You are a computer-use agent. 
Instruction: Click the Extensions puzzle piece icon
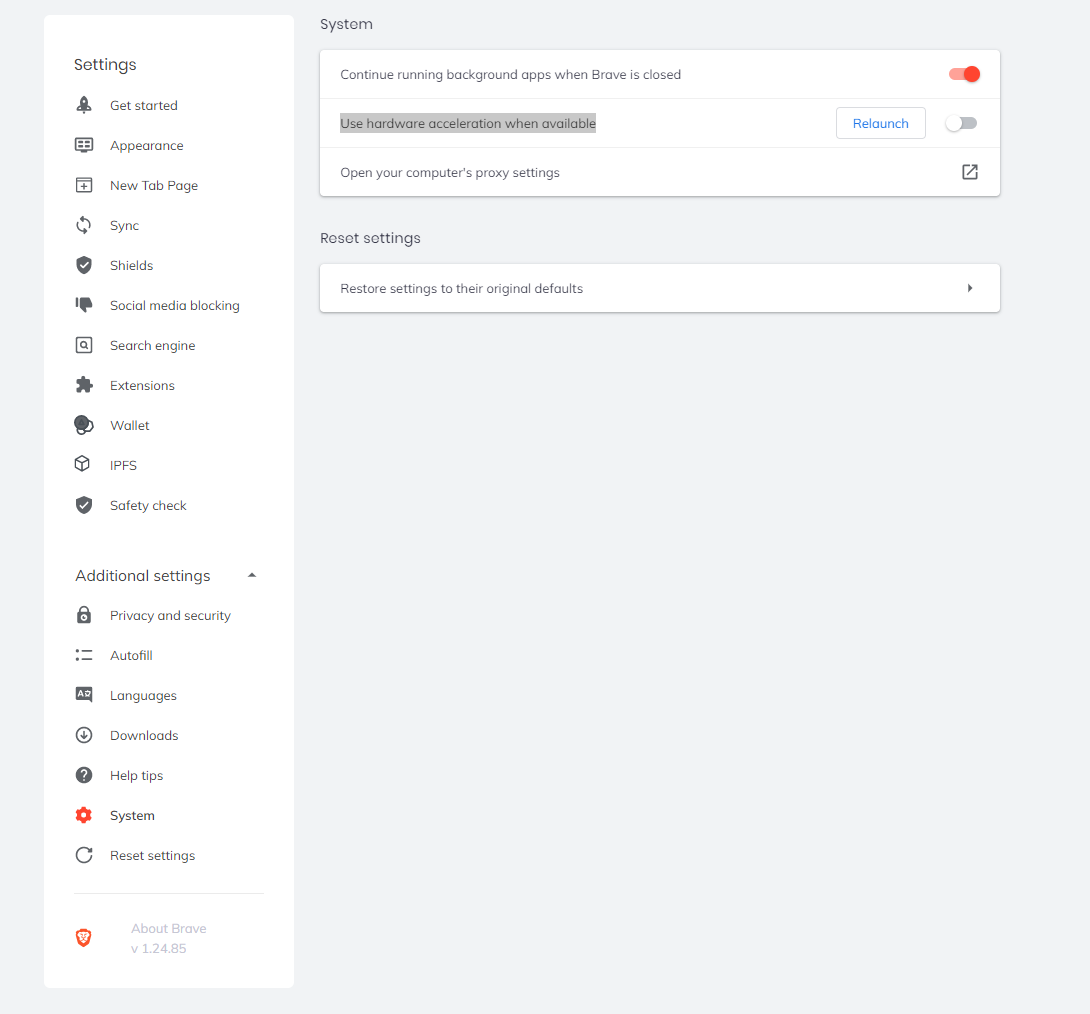tap(83, 385)
